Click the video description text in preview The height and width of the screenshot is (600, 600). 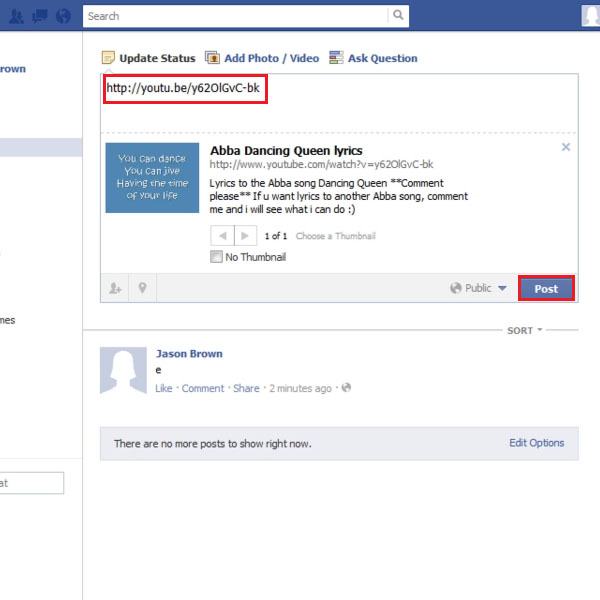pos(339,196)
